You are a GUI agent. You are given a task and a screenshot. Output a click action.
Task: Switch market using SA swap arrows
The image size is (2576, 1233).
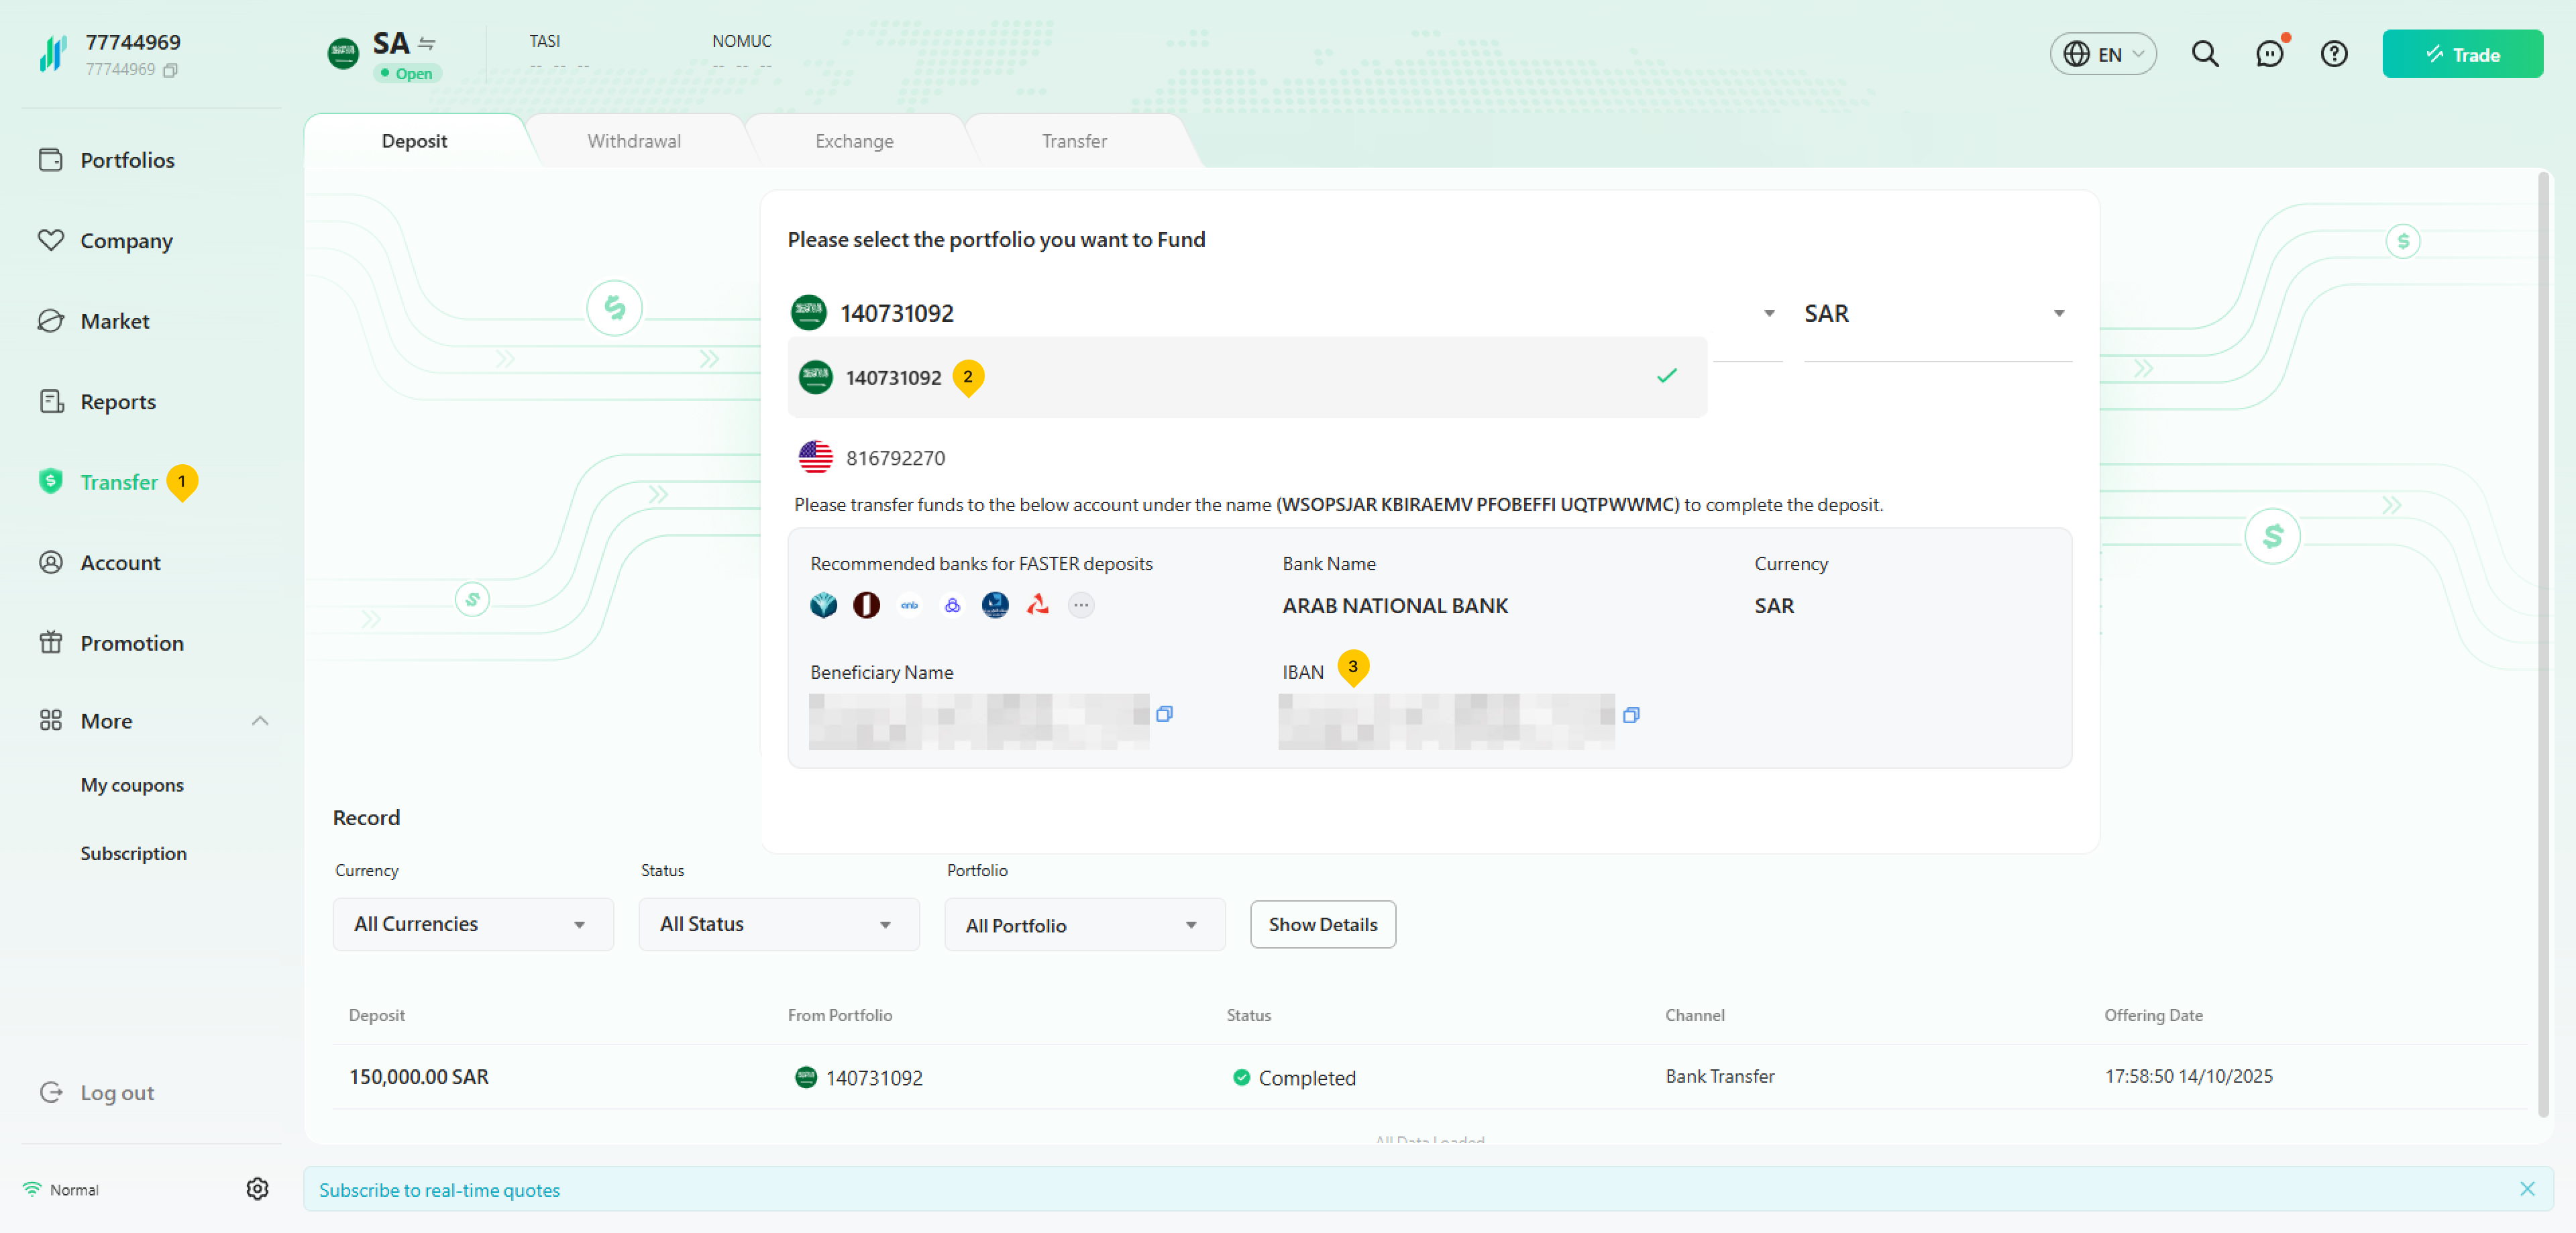click(x=427, y=43)
